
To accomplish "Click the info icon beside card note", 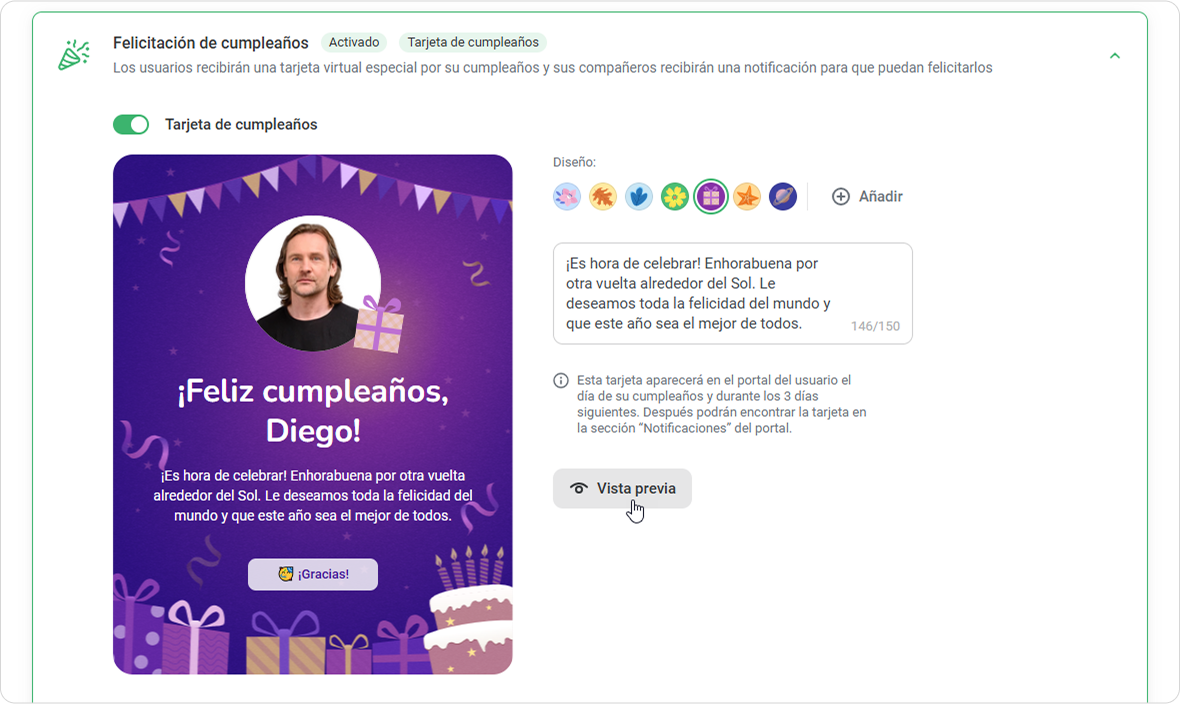I will point(561,380).
